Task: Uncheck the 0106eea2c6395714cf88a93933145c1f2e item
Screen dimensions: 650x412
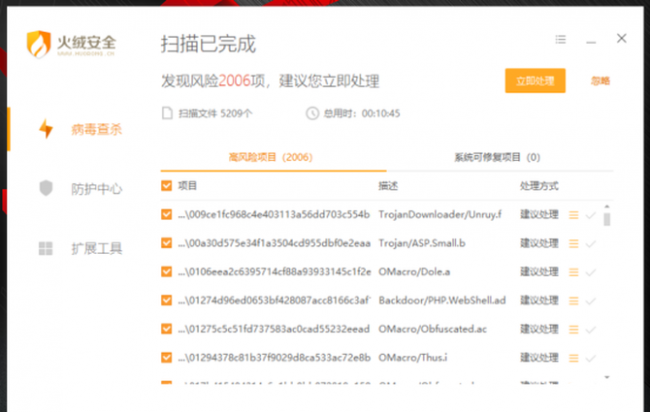Action: pos(167,271)
